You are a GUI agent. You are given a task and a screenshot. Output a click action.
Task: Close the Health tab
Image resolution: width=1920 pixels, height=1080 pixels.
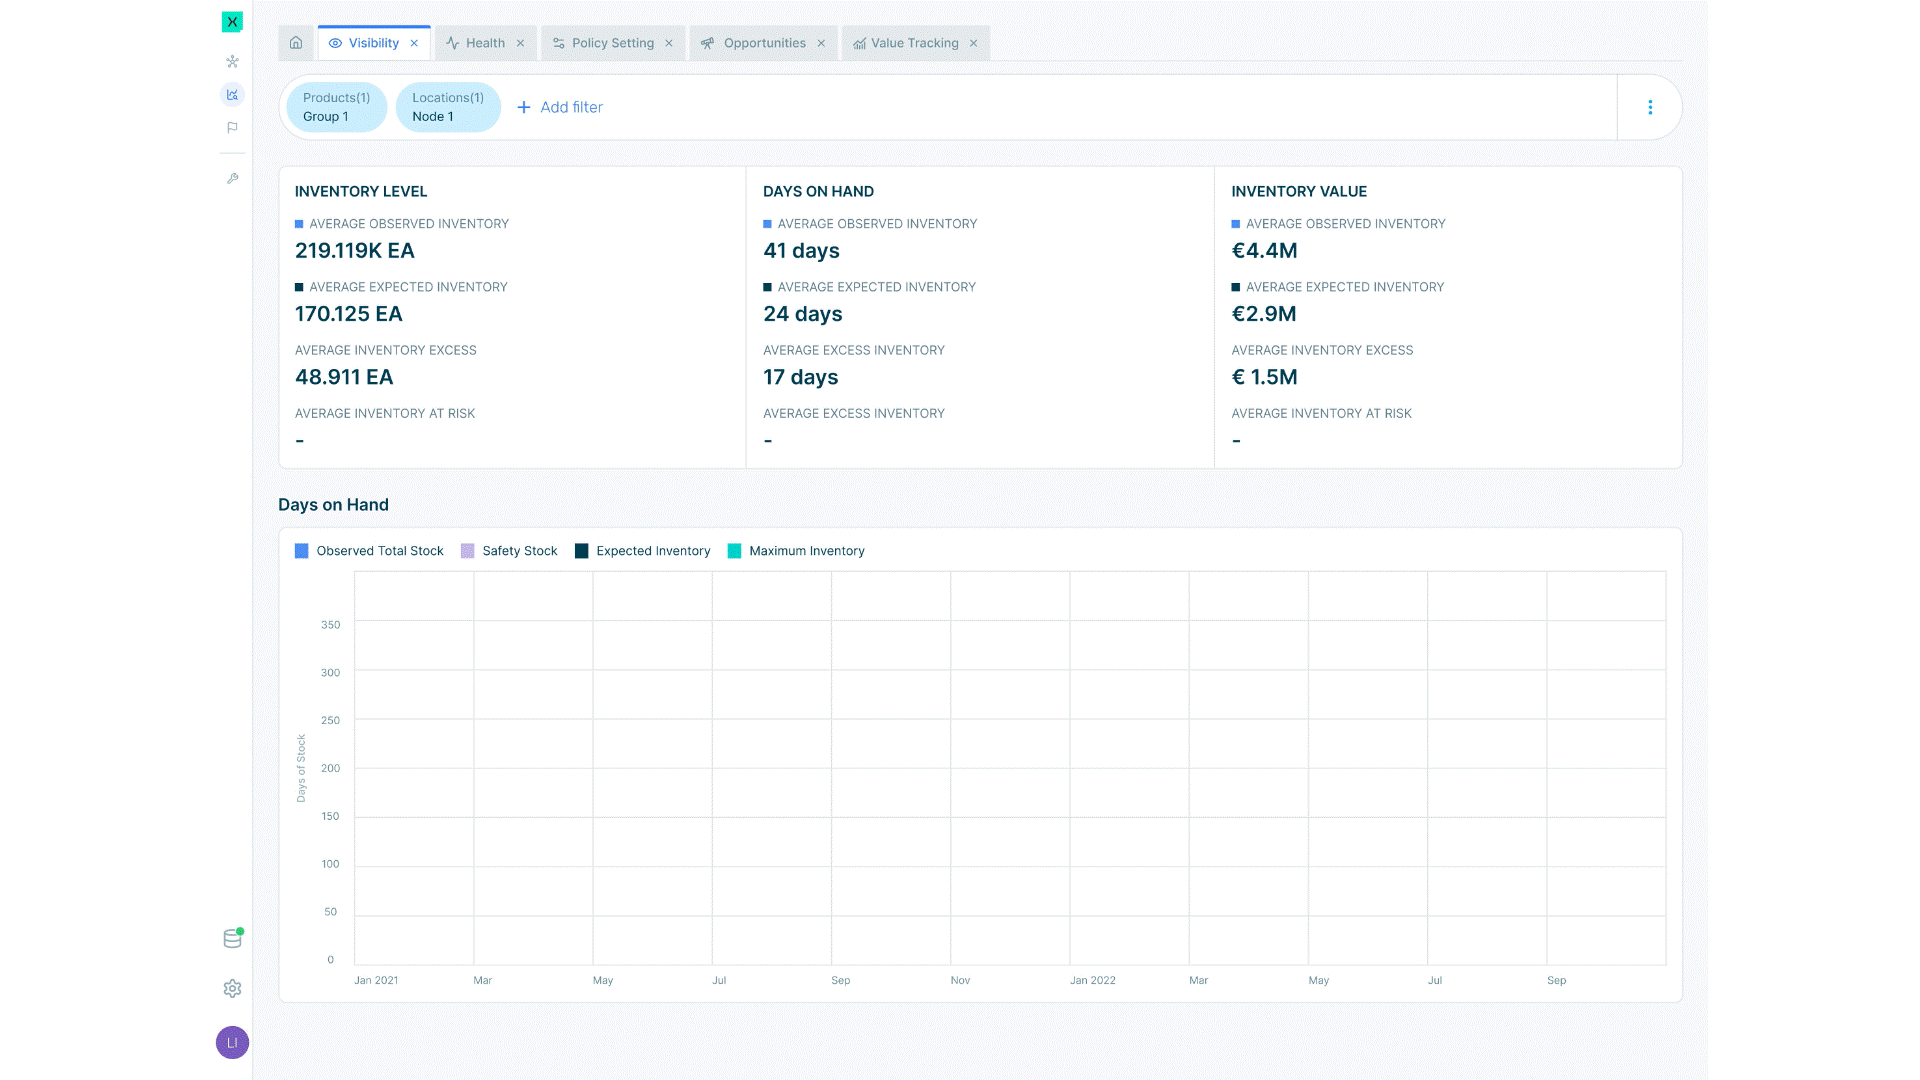tap(520, 43)
